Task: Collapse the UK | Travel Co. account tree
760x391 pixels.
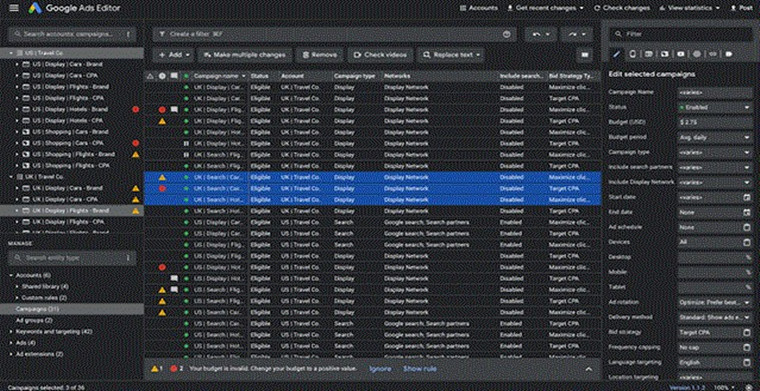Action: [x=11, y=177]
